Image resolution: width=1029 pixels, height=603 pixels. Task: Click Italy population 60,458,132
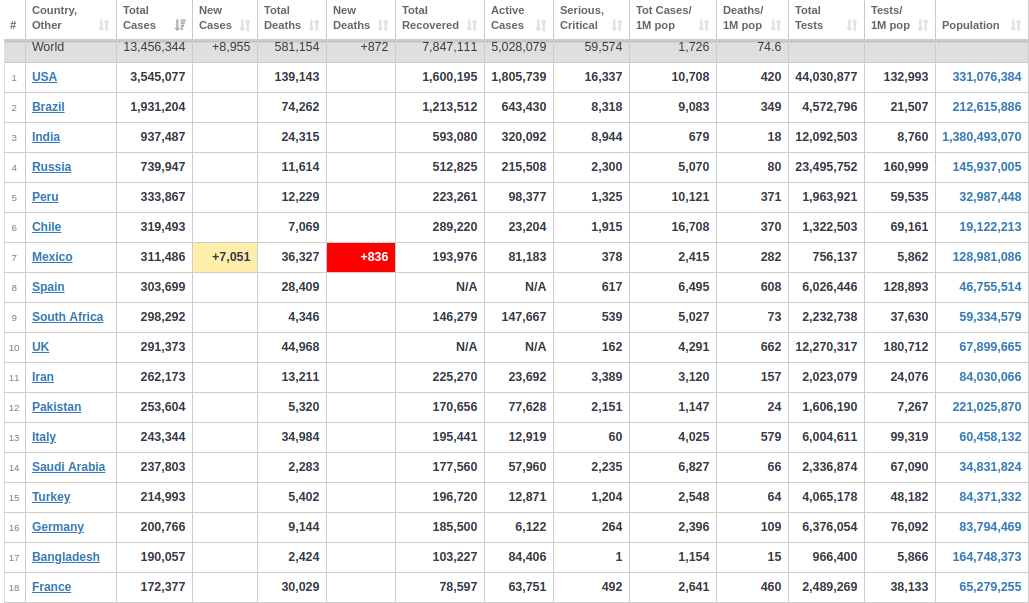click(990, 437)
